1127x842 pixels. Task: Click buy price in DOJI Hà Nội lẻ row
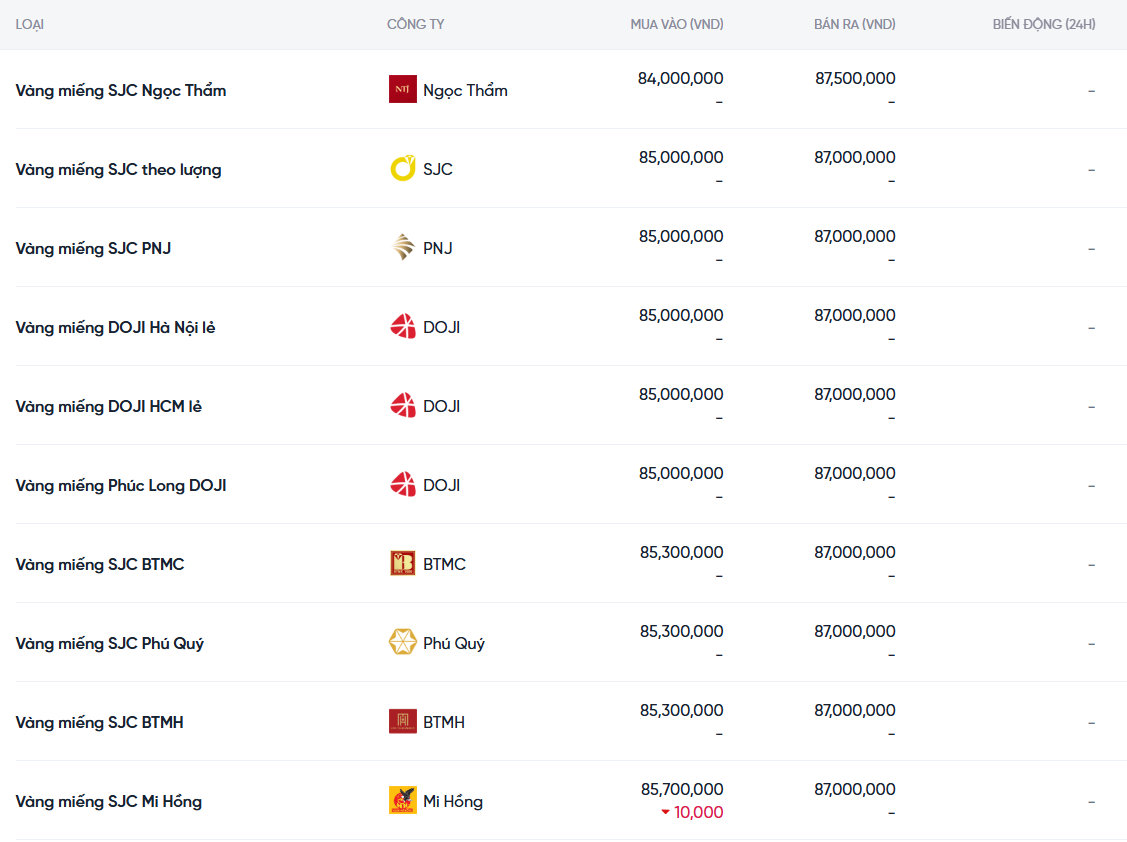pos(681,316)
